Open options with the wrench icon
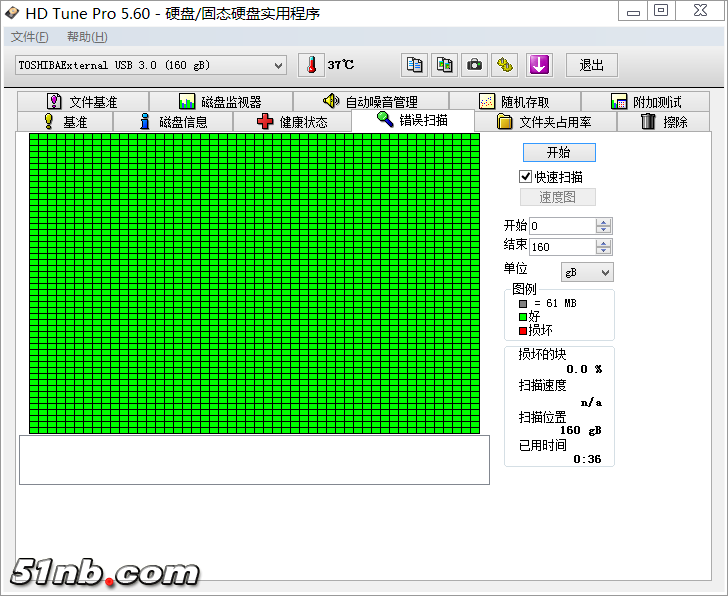The height and width of the screenshot is (596, 728). 505,65
